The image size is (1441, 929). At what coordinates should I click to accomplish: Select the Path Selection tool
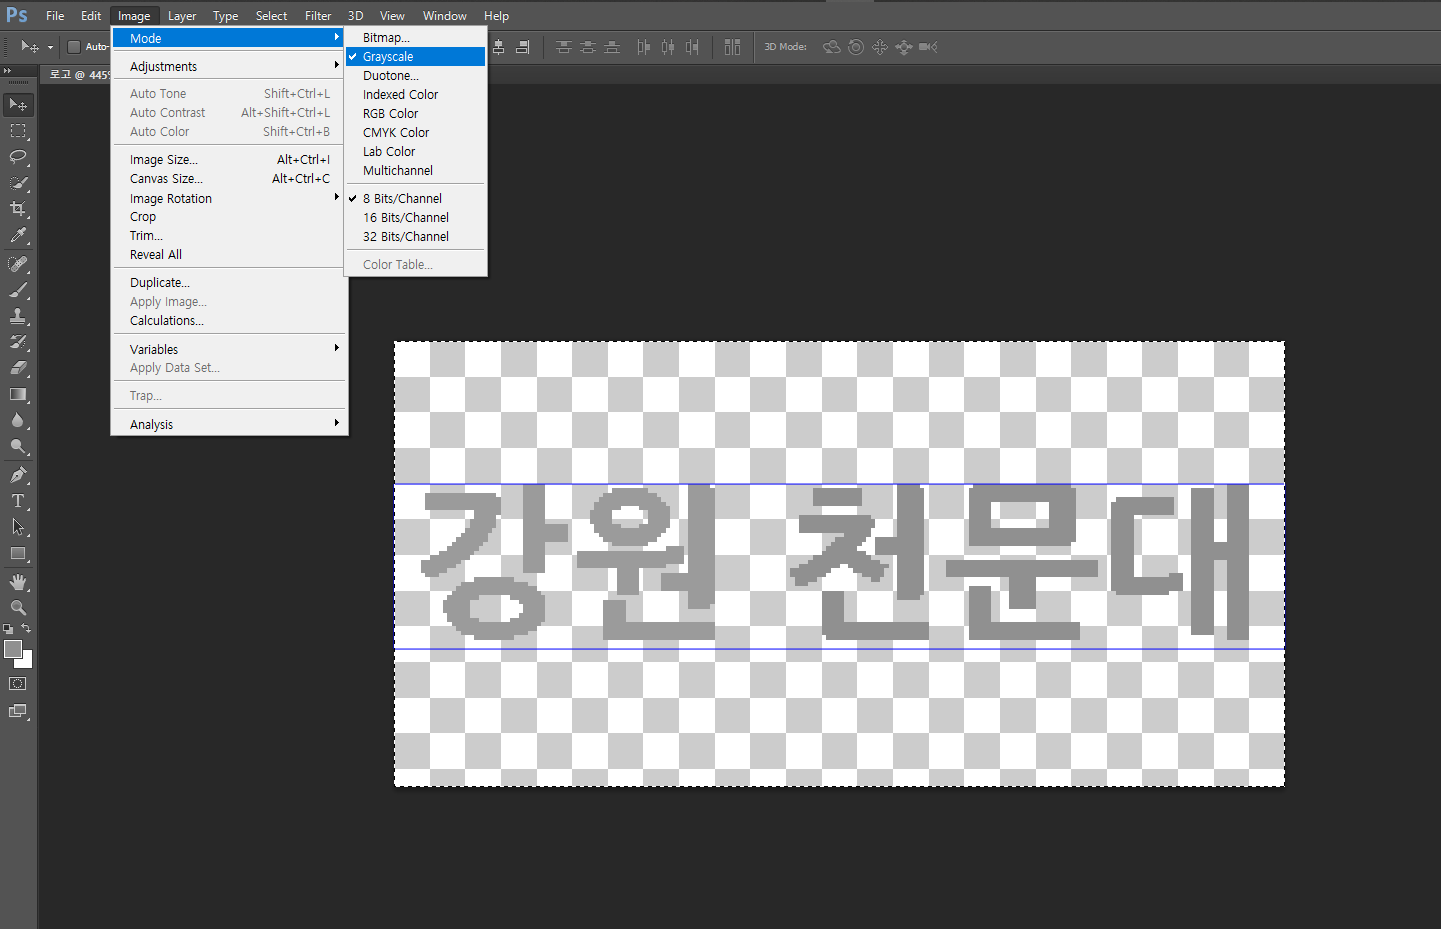click(18, 527)
